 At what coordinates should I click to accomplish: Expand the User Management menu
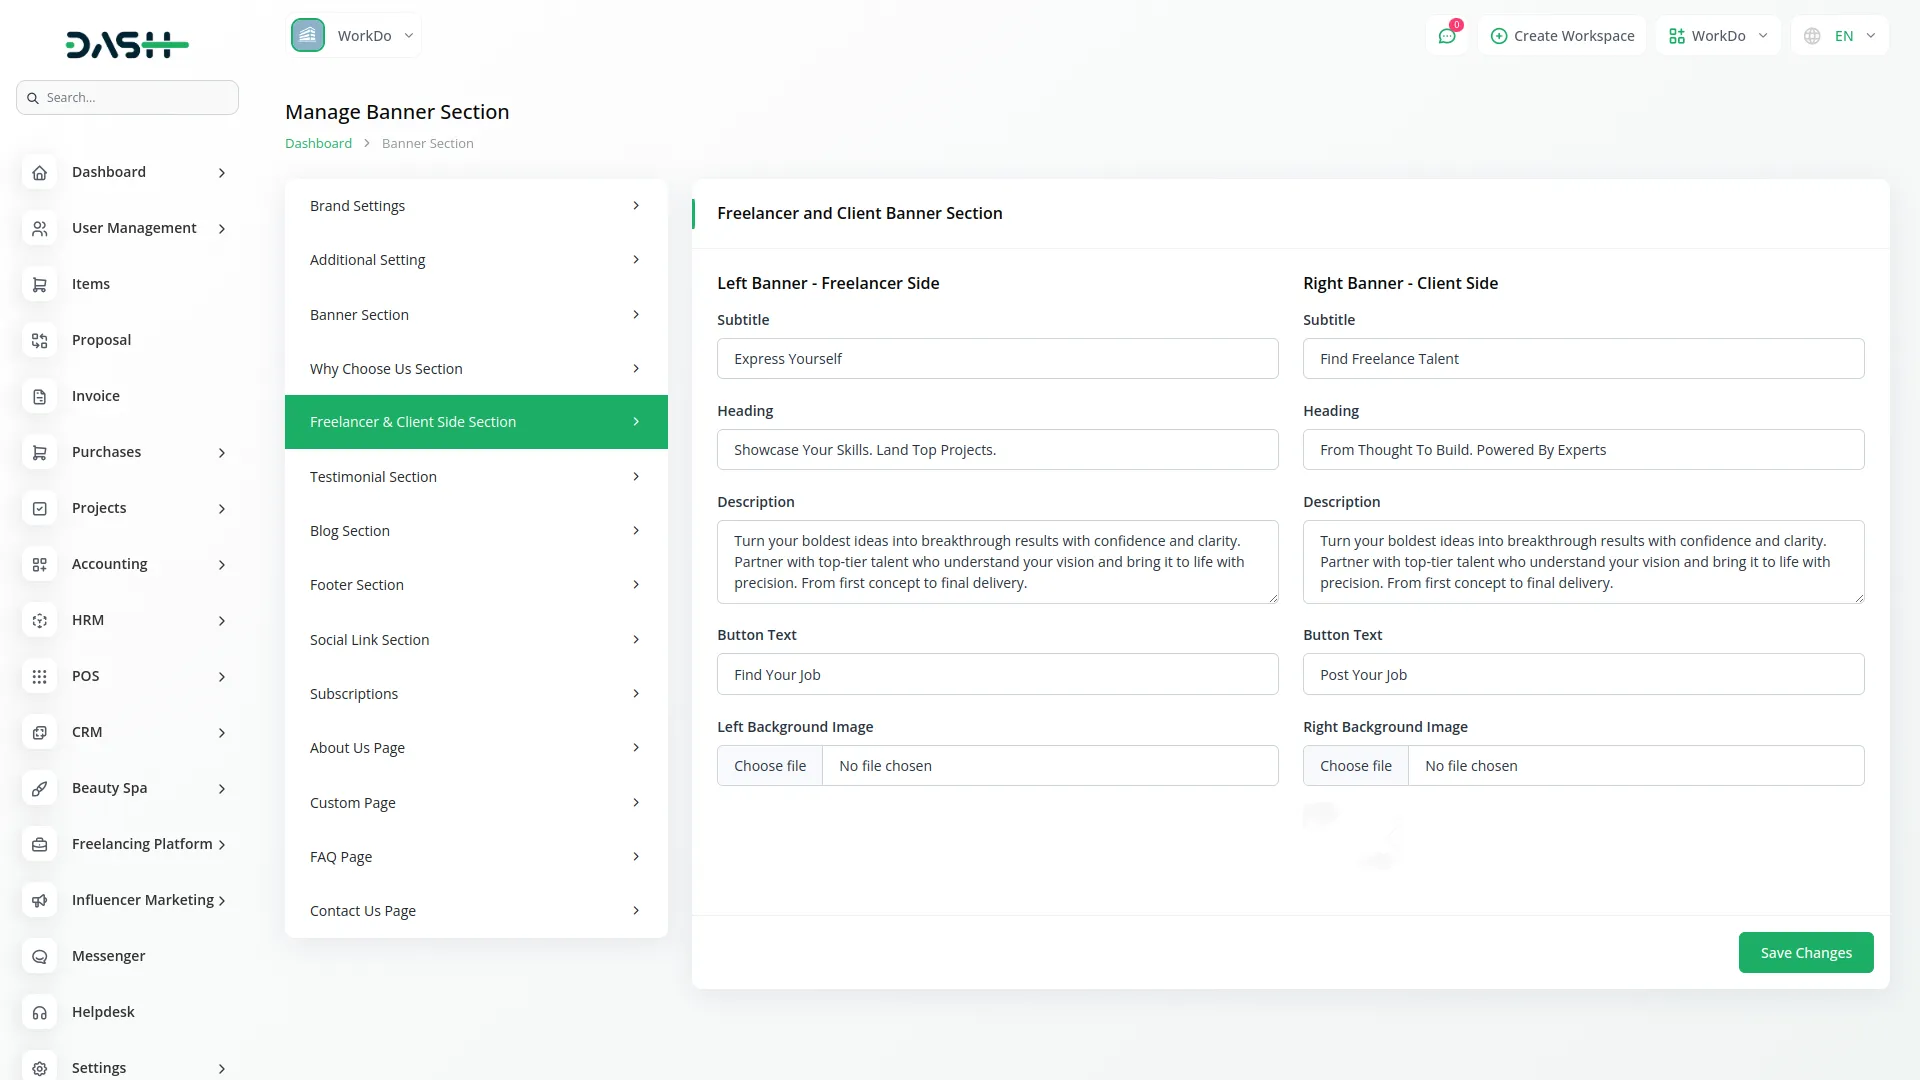[x=132, y=228]
